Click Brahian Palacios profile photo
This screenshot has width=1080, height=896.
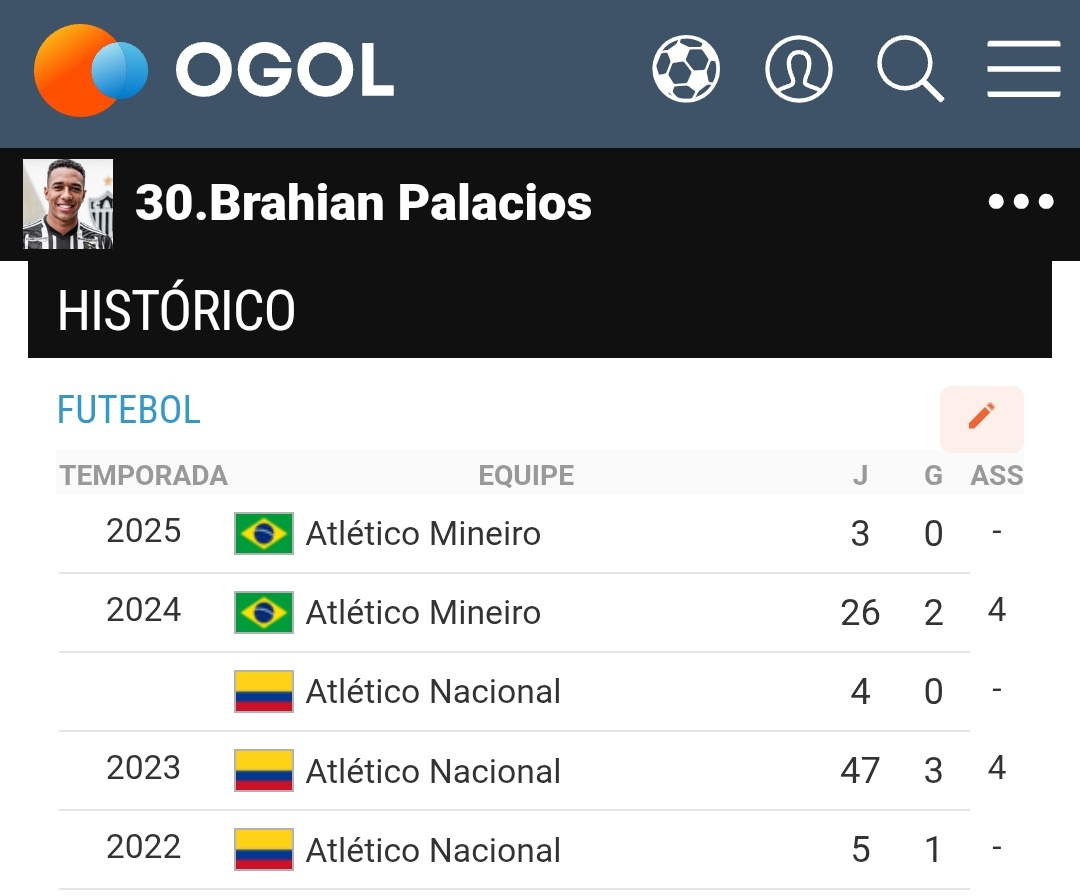[x=68, y=204]
